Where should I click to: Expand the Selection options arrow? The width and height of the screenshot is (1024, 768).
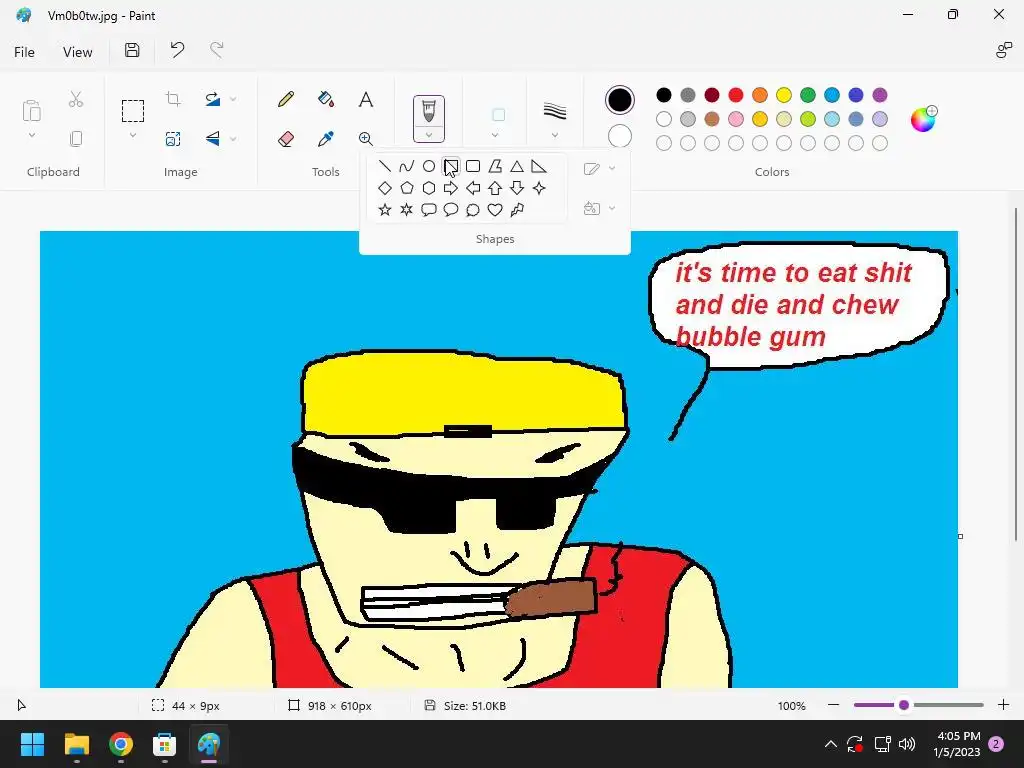(133, 135)
